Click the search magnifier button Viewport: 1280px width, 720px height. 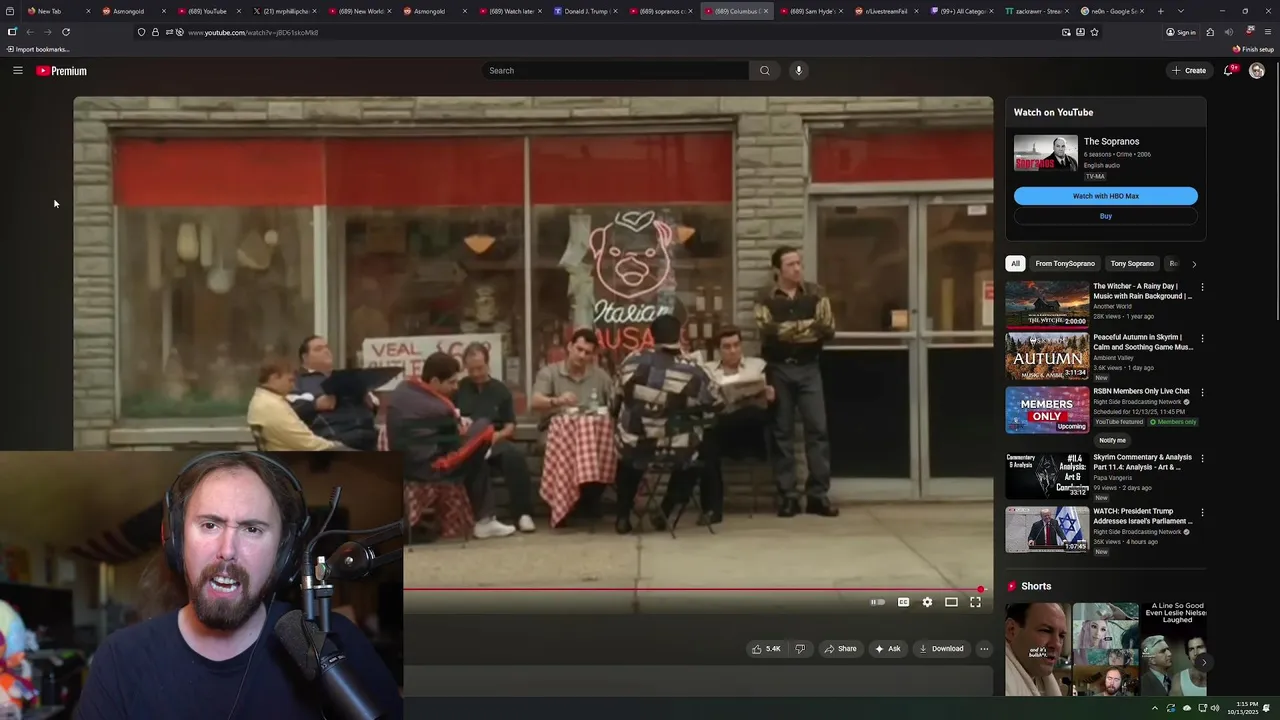(x=765, y=71)
